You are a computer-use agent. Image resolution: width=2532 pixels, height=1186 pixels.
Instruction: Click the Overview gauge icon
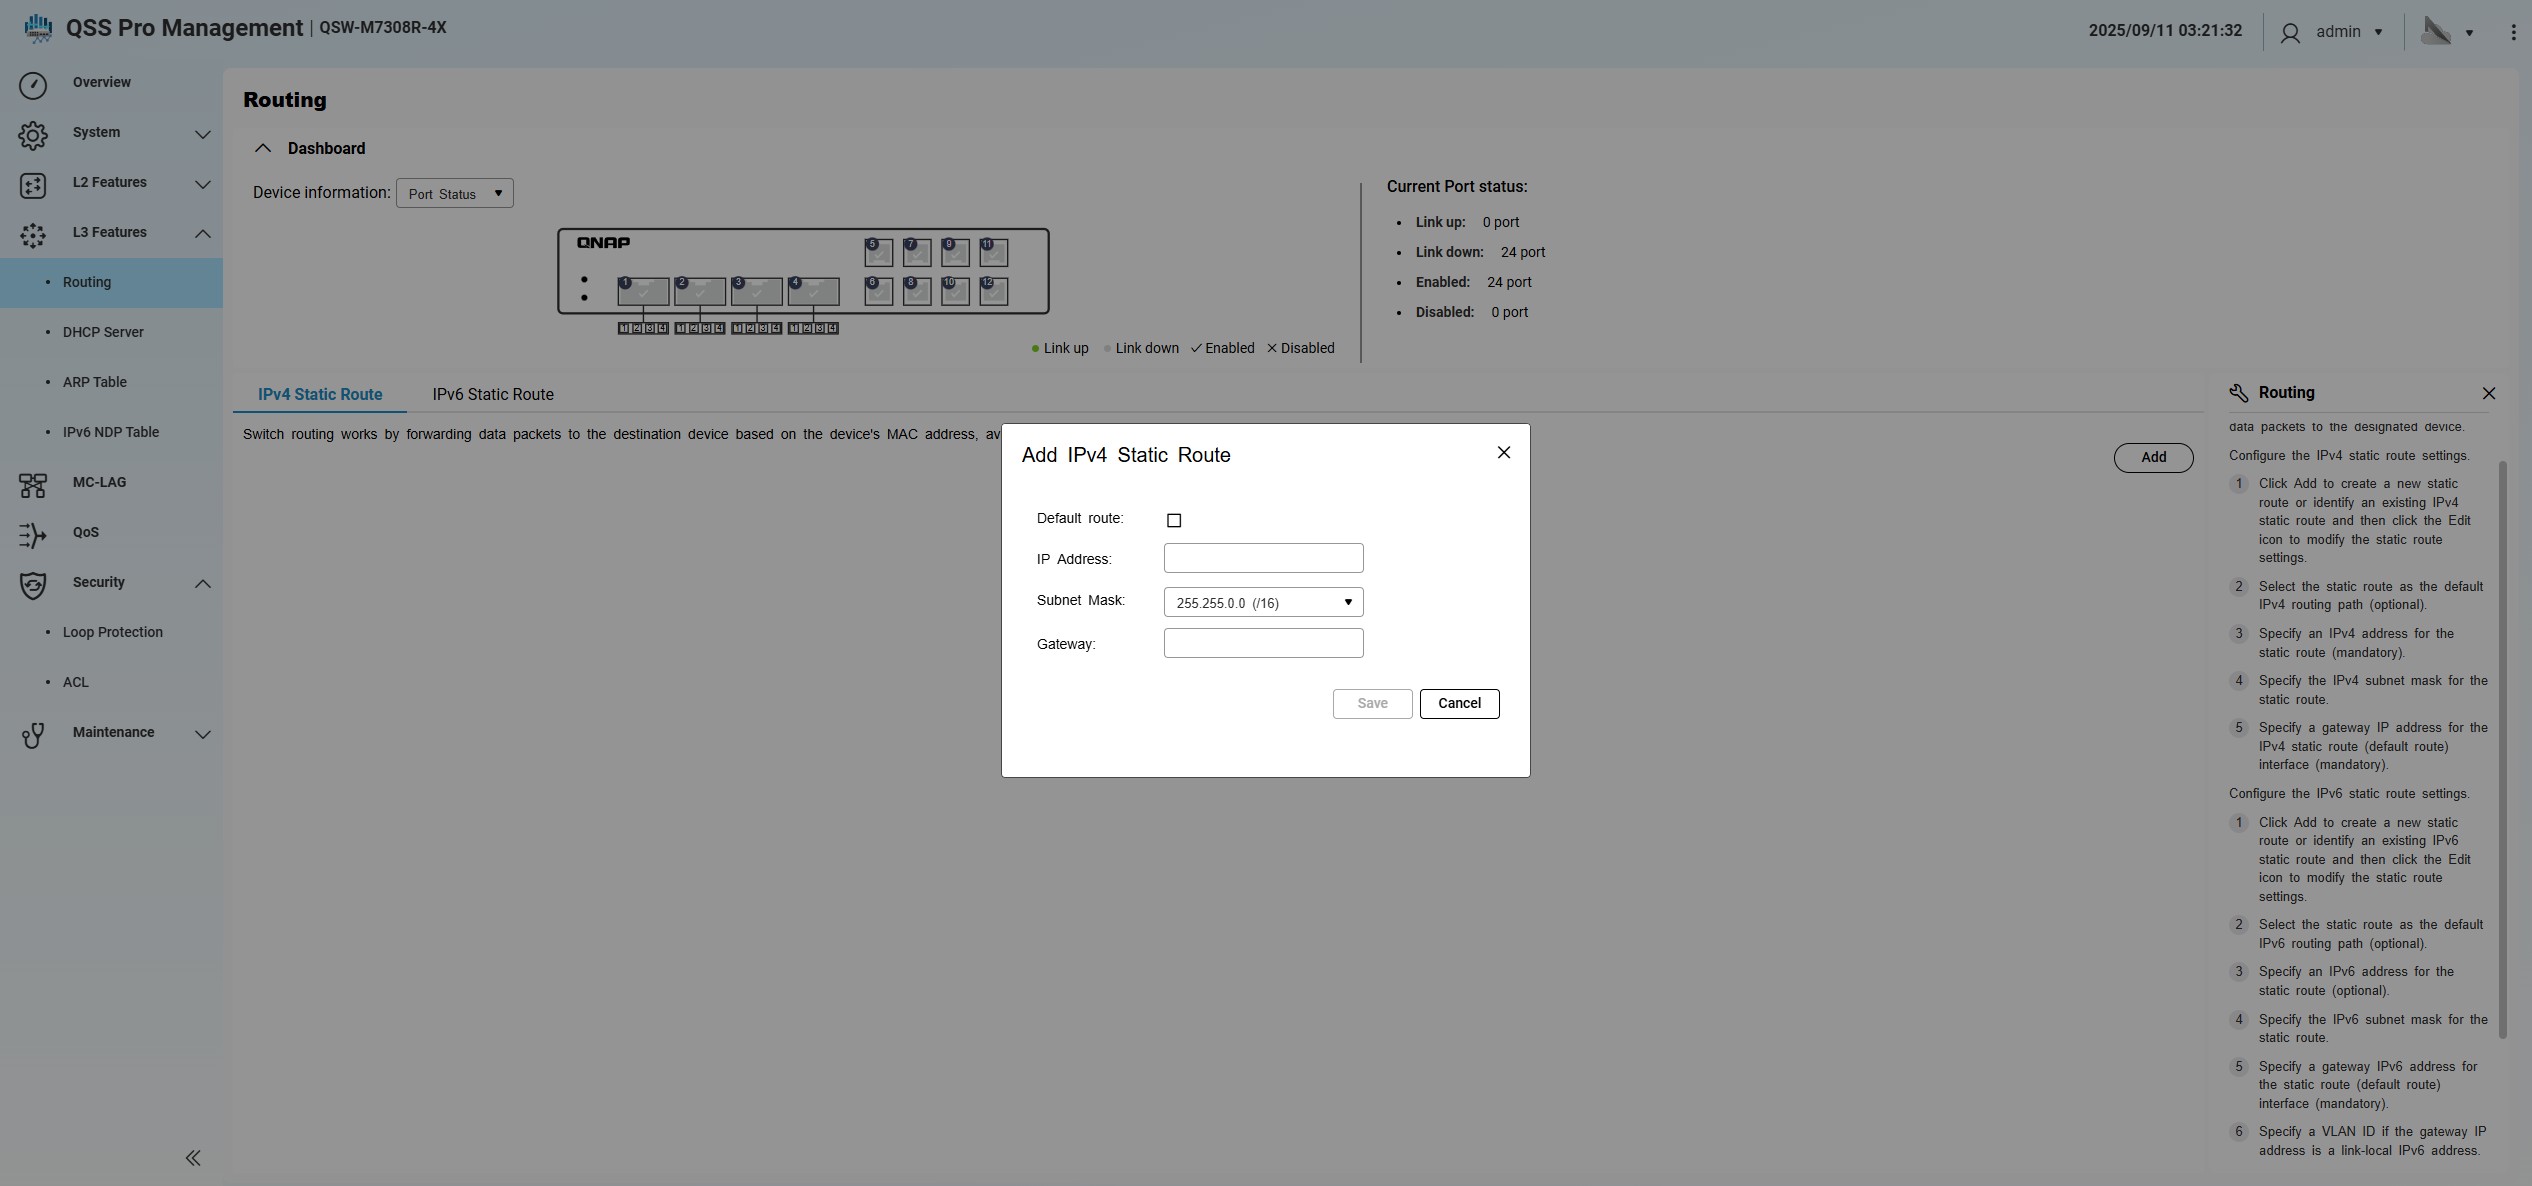(33, 85)
